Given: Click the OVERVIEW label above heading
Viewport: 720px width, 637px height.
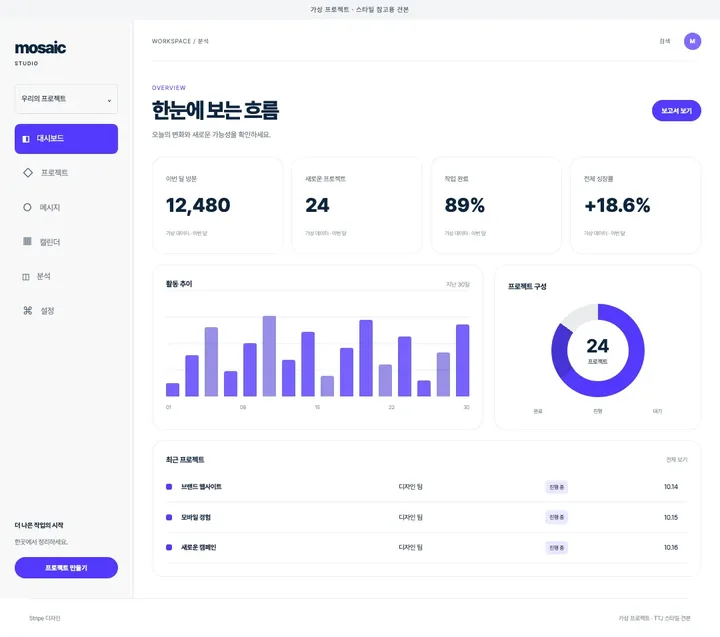Looking at the screenshot, I should click(169, 88).
